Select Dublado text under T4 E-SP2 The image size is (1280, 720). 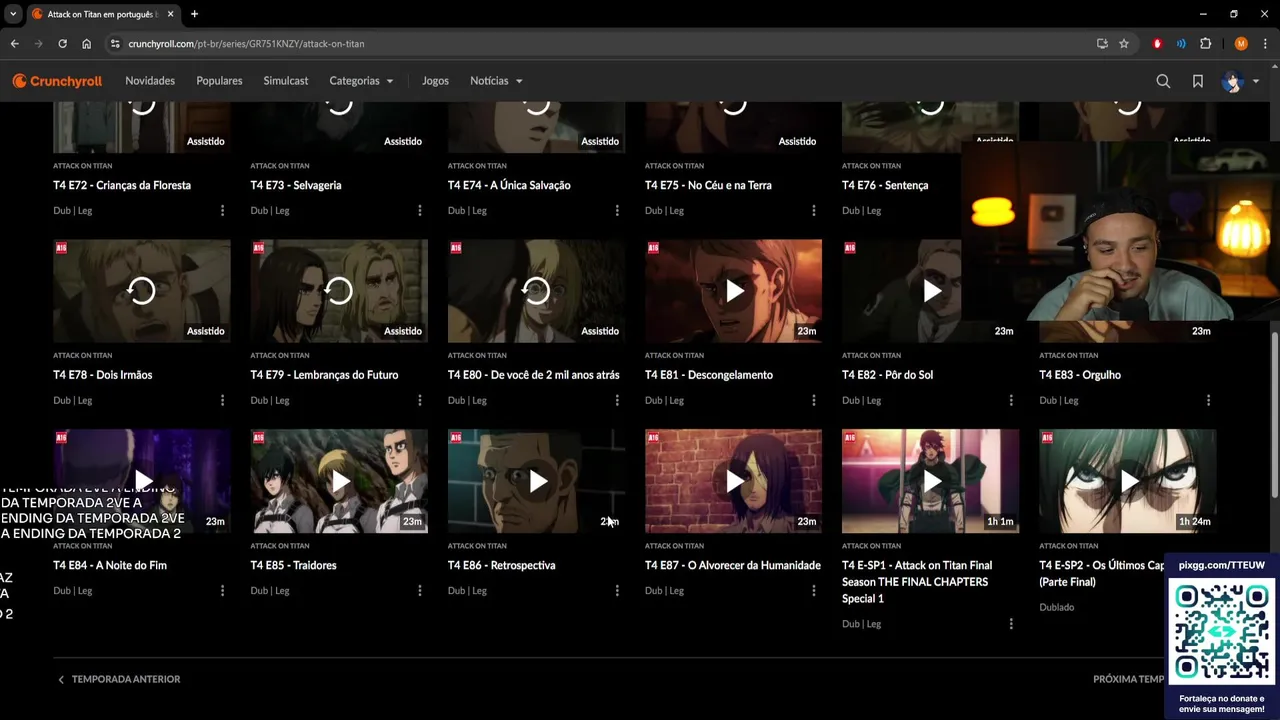pyautogui.click(x=1057, y=607)
